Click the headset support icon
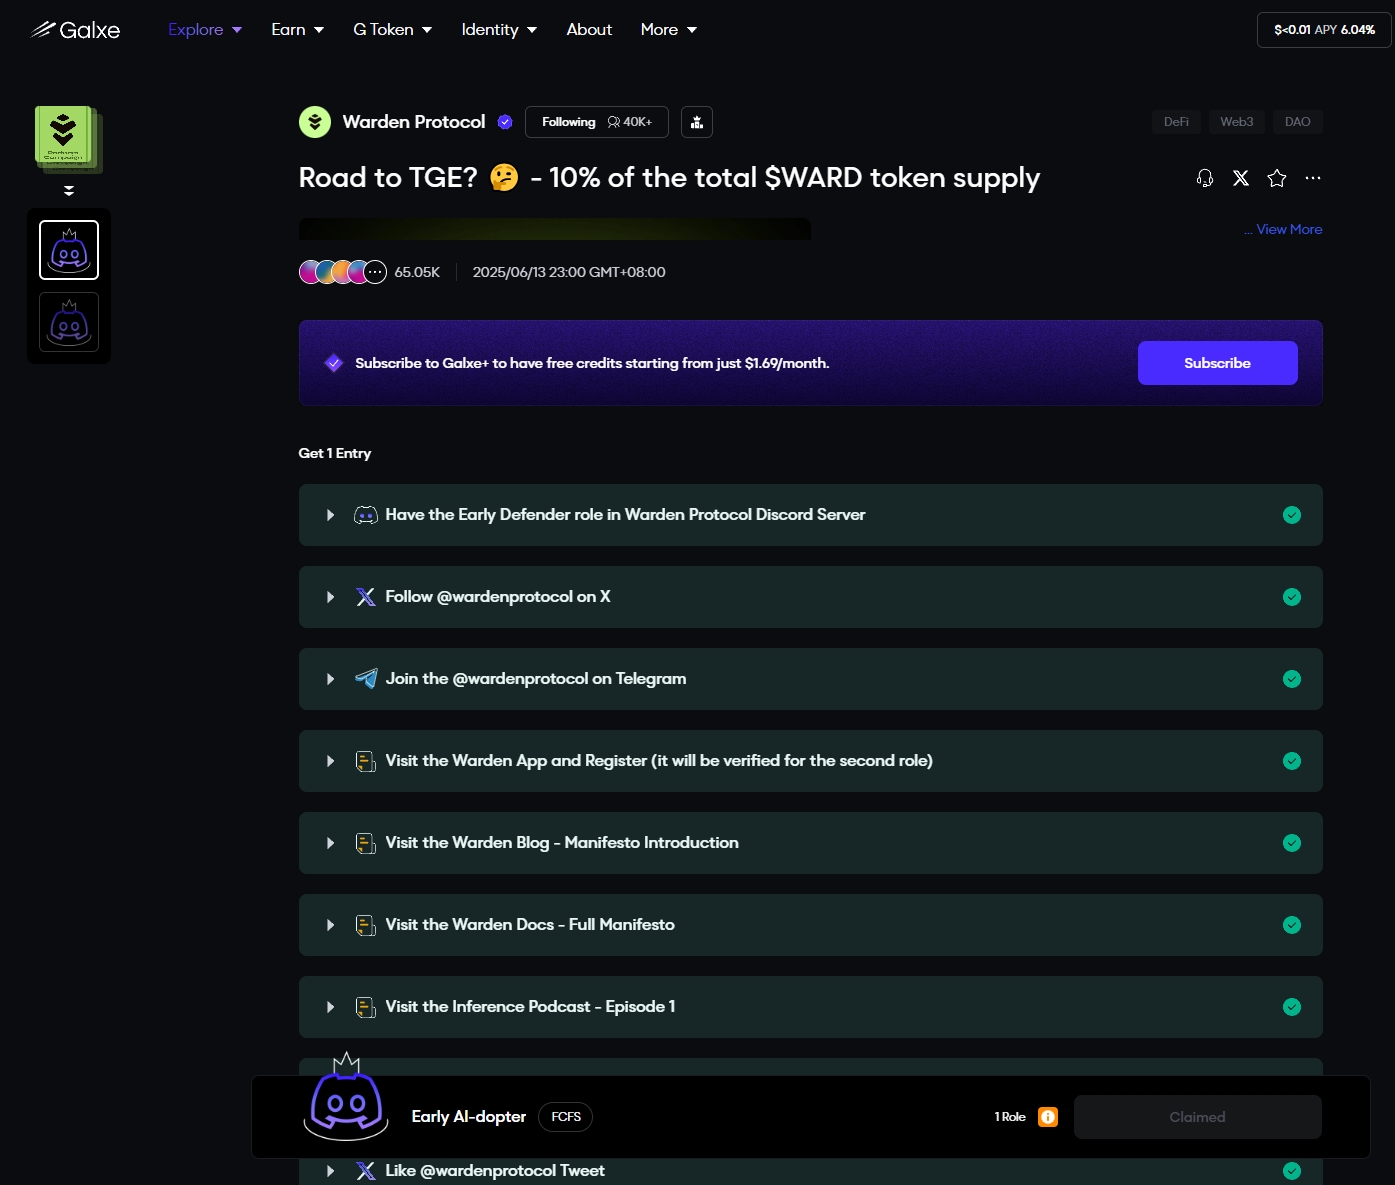This screenshot has width=1395, height=1185. [1205, 178]
